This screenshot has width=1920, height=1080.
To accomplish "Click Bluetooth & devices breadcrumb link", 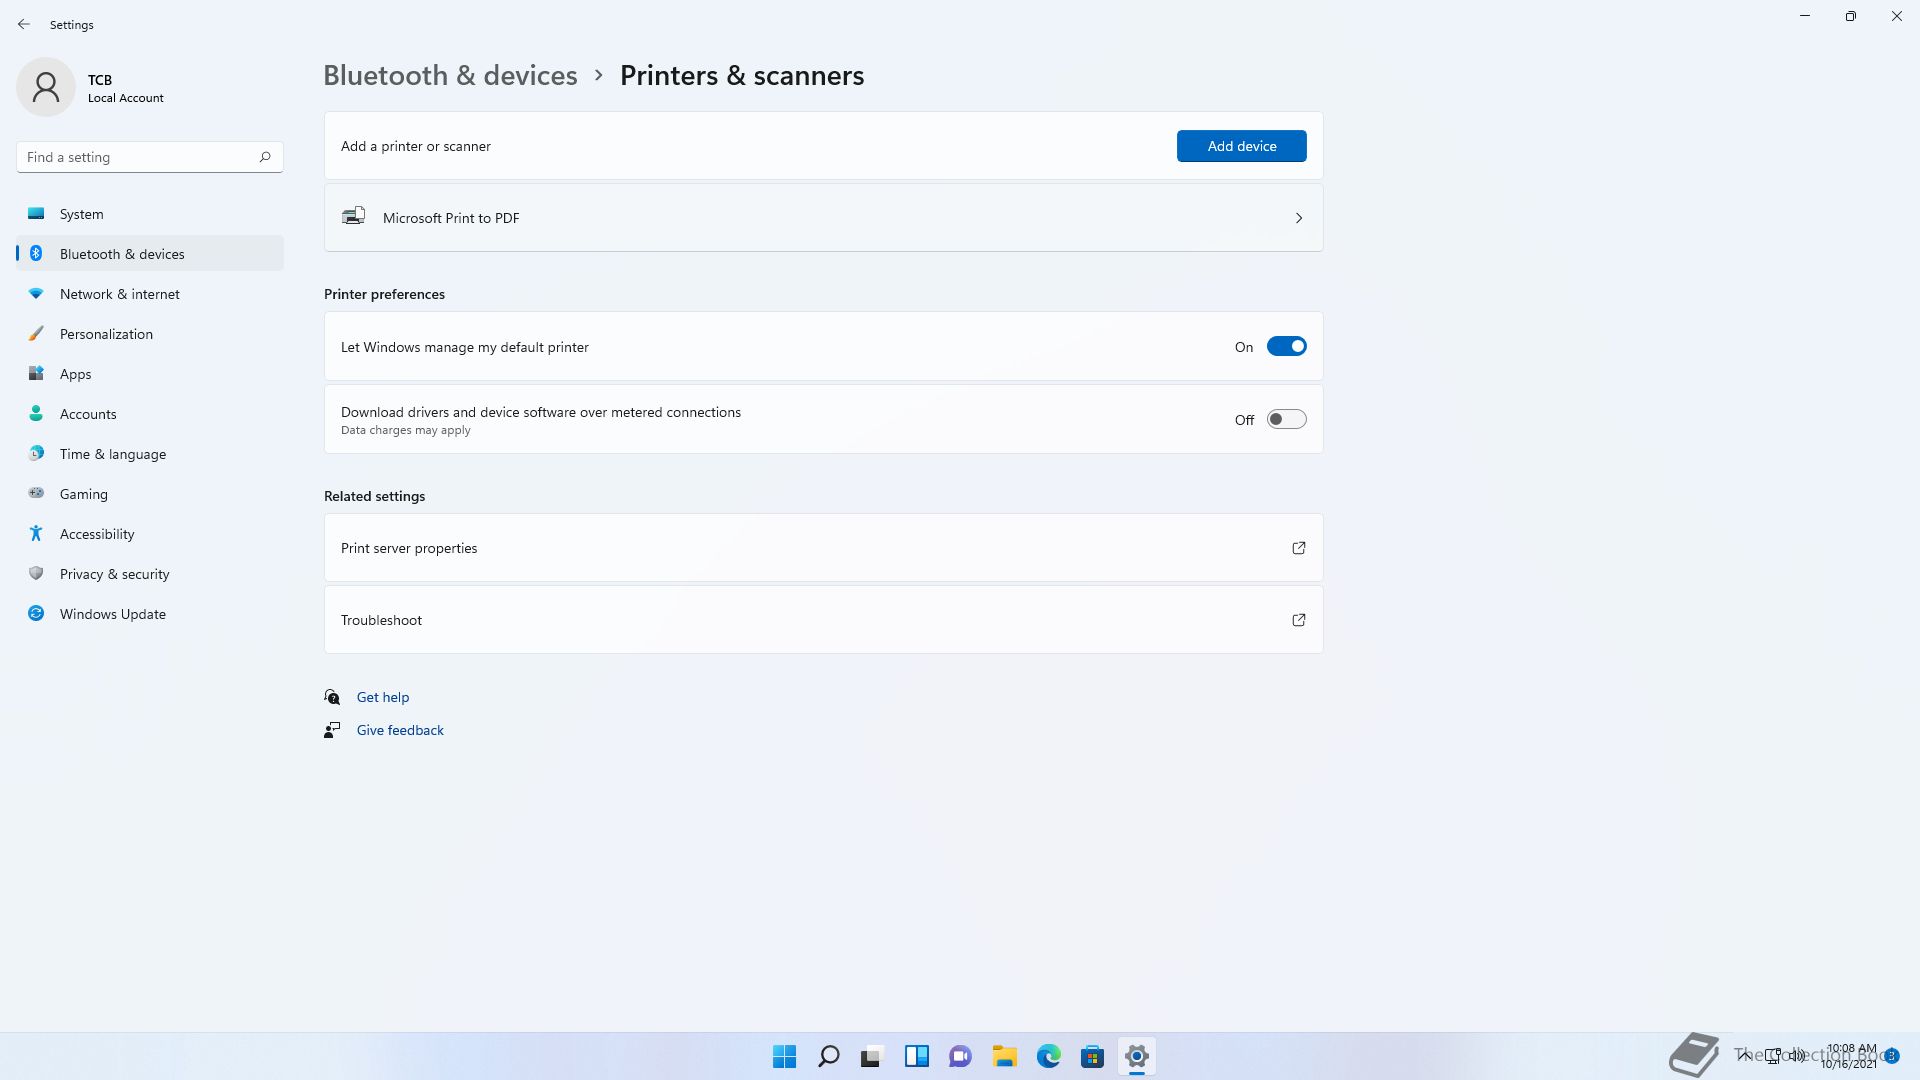I will (x=450, y=75).
